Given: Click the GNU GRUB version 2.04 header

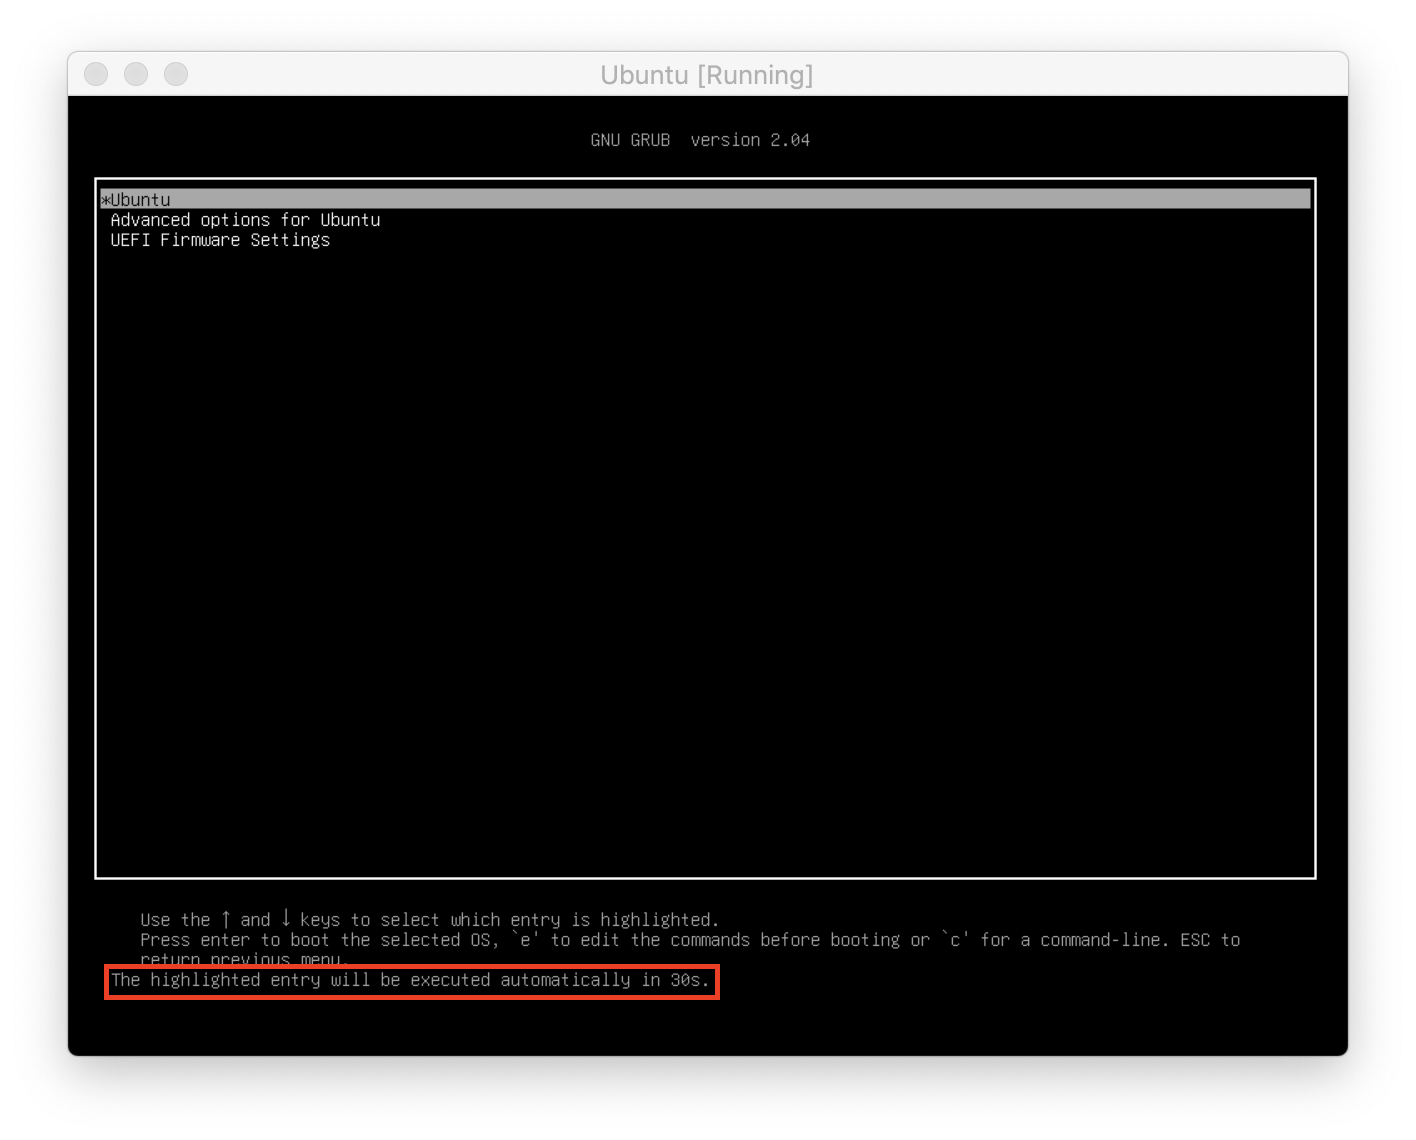Looking at the screenshot, I should (700, 140).
